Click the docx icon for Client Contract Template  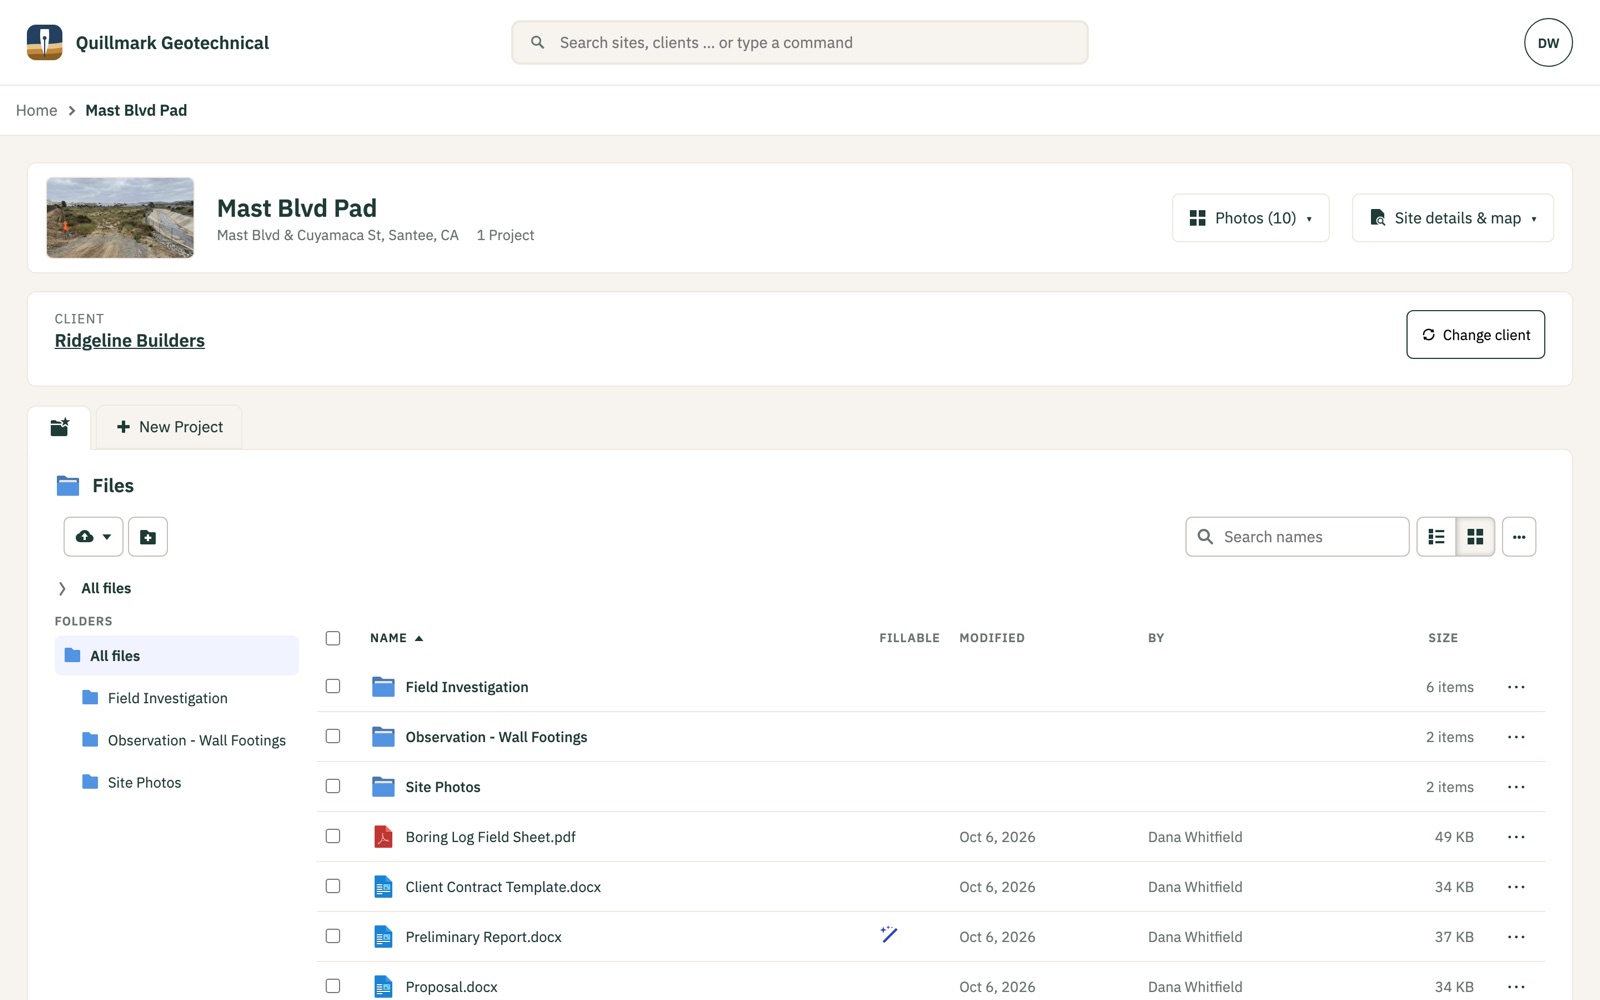pos(383,887)
